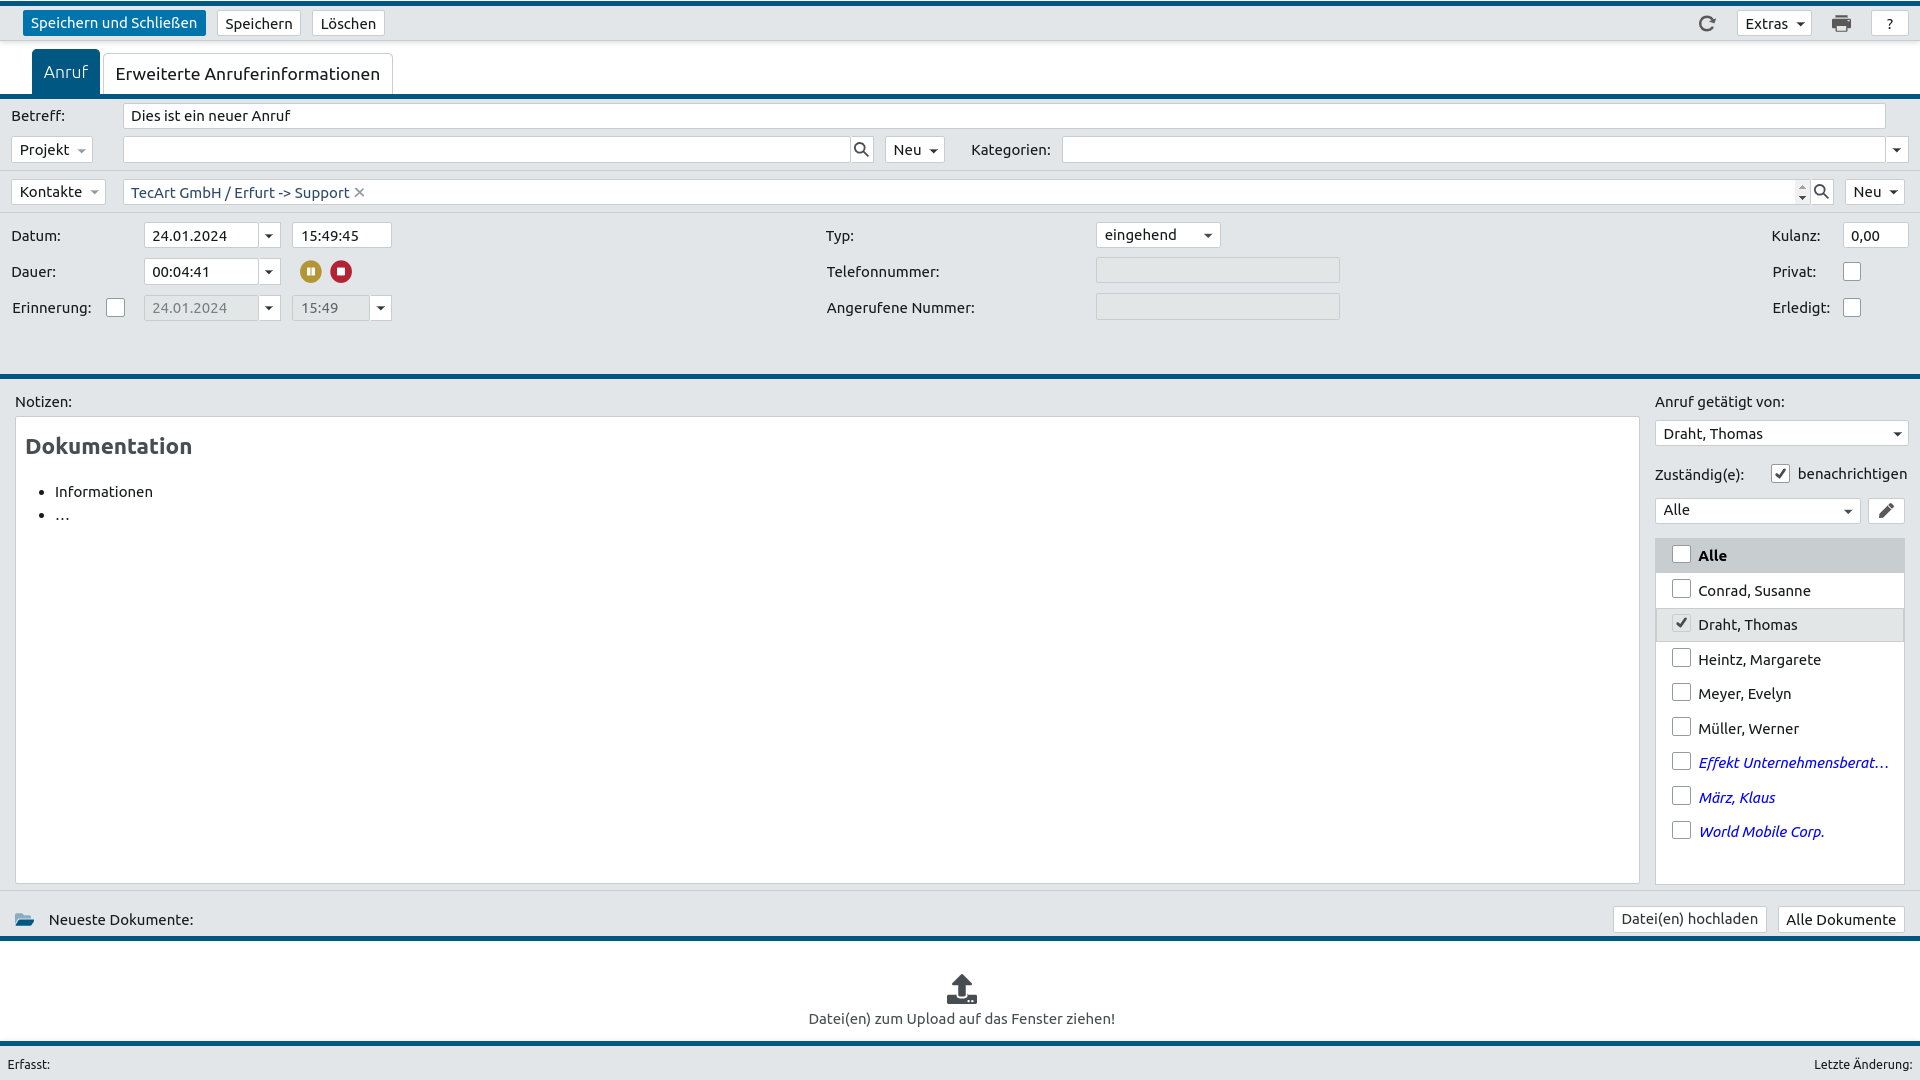Open the Typ dropdown showing eingehend
The width and height of the screenshot is (1920, 1080).
coord(1158,235)
